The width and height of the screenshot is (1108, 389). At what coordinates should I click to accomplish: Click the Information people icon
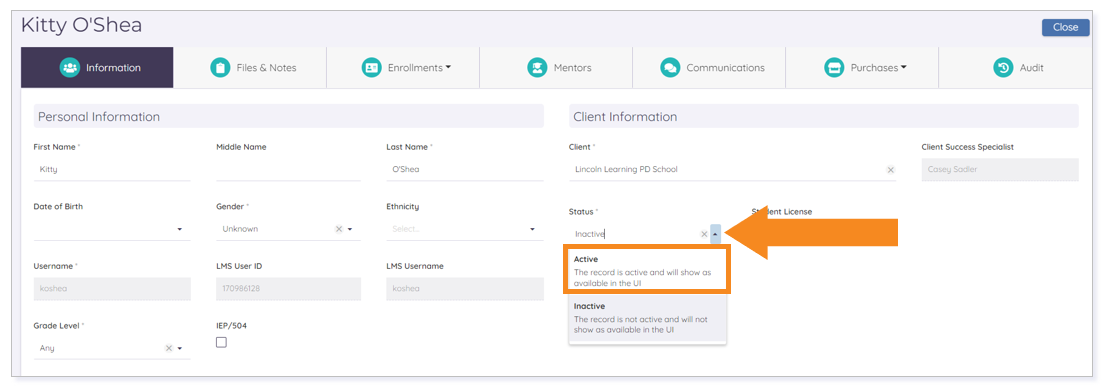pos(69,68)
